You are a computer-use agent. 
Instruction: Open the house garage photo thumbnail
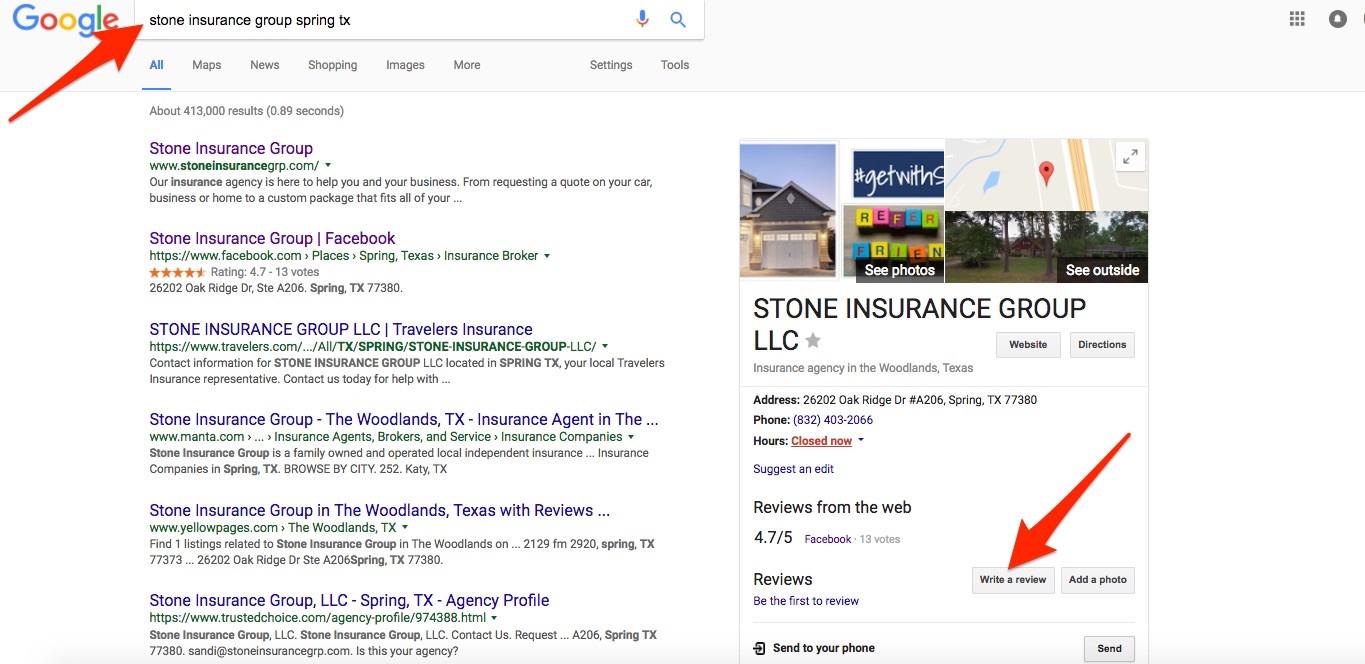788,210
